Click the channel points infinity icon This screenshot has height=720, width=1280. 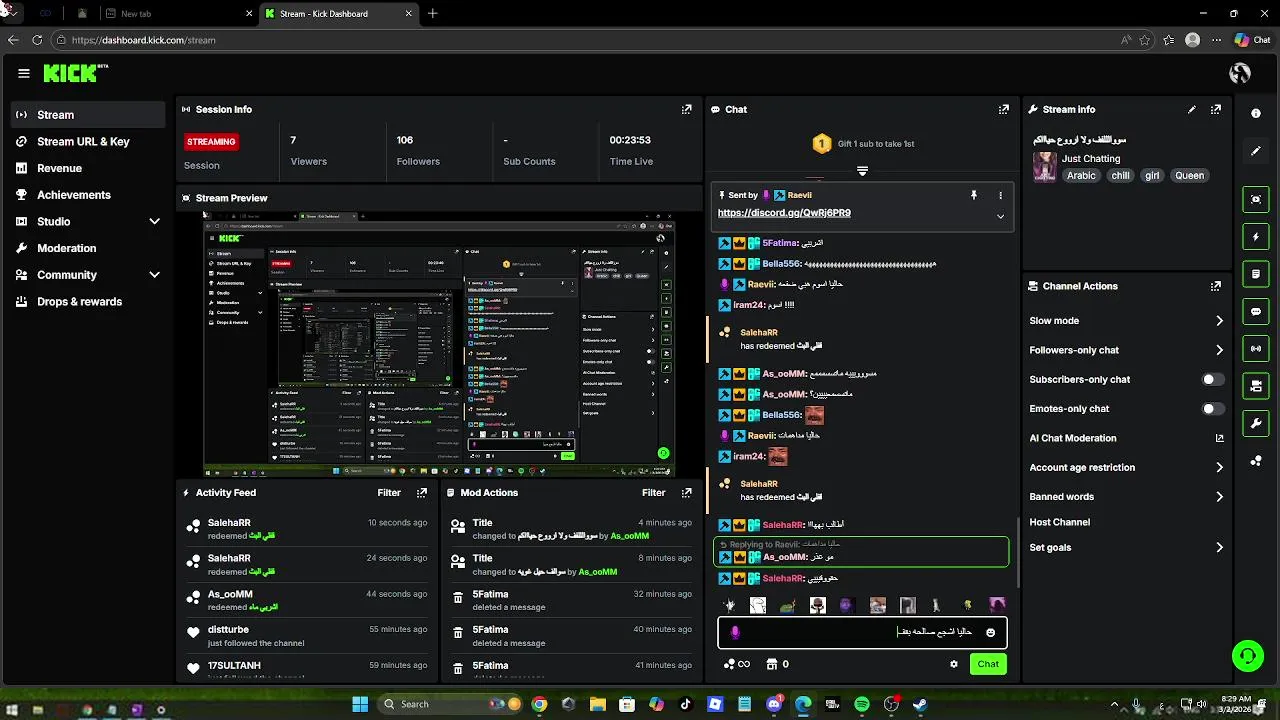(x=736, y=664)
